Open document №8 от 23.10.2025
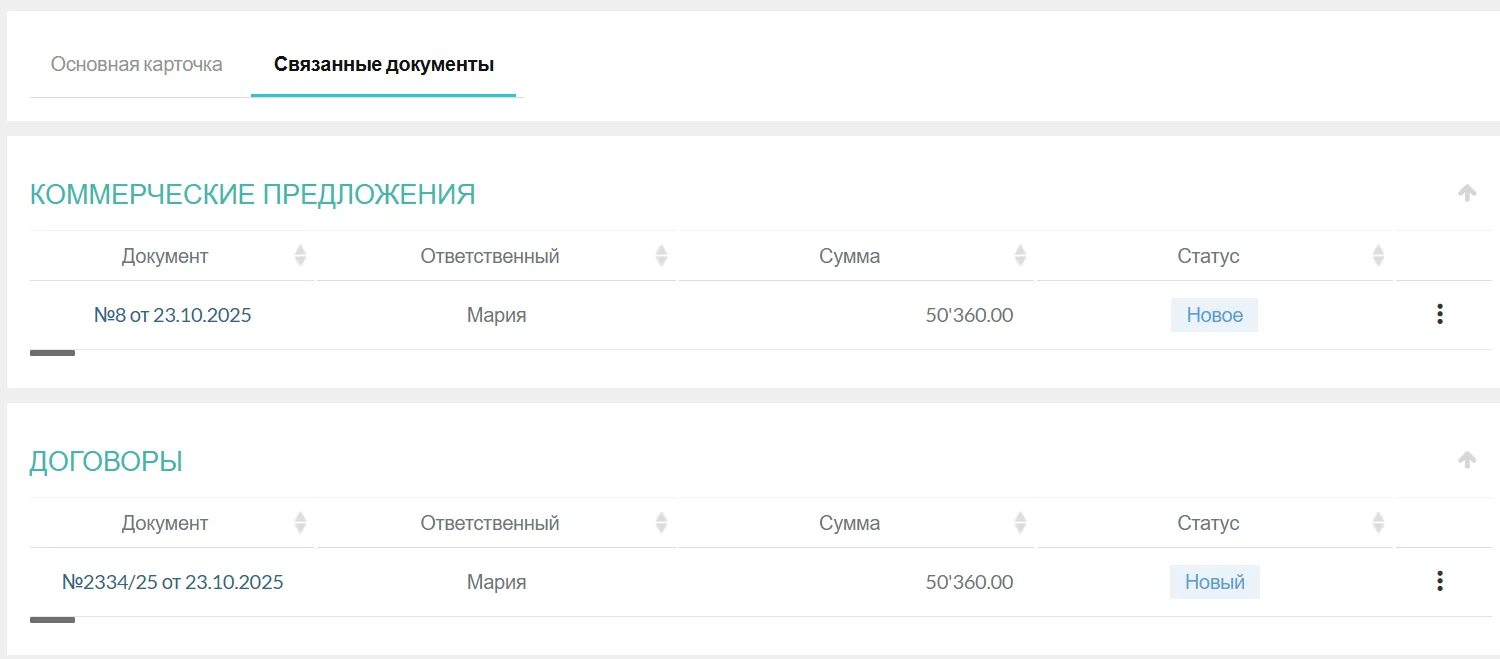This screenshot has width=1500, height=659. click(x=172, y=315)
